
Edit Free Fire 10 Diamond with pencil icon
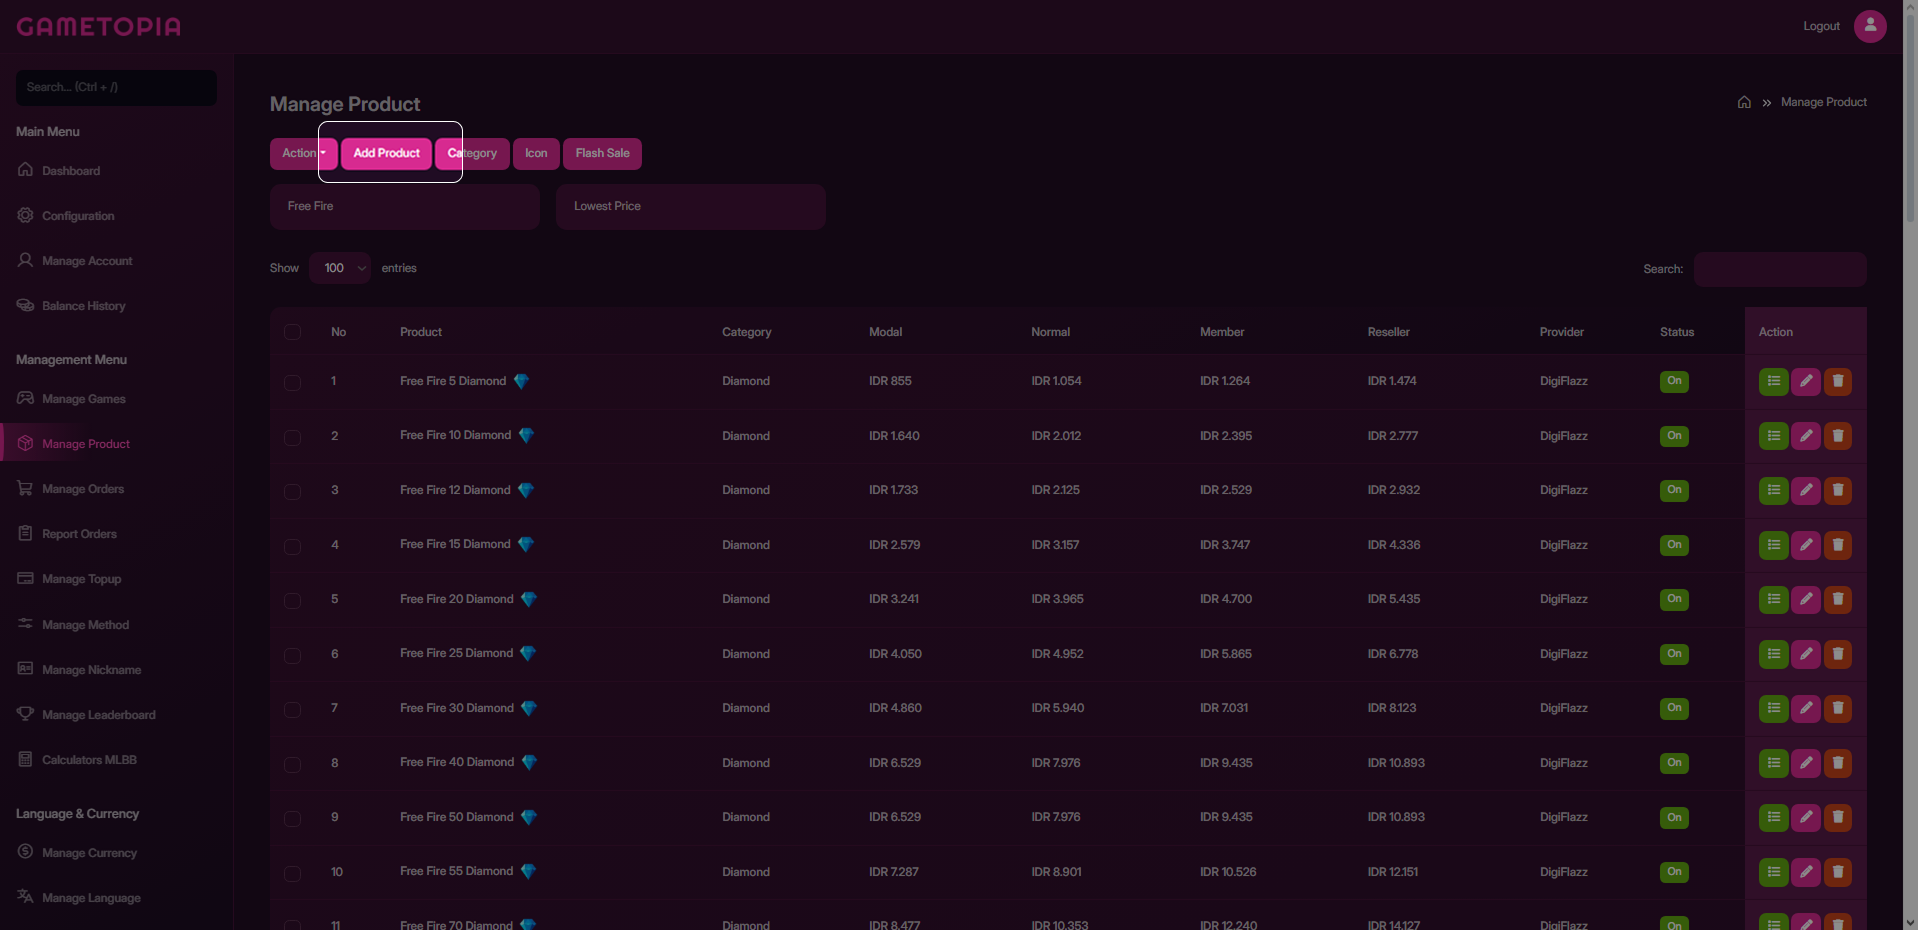pyautogui.click(x=1805, y=436)
